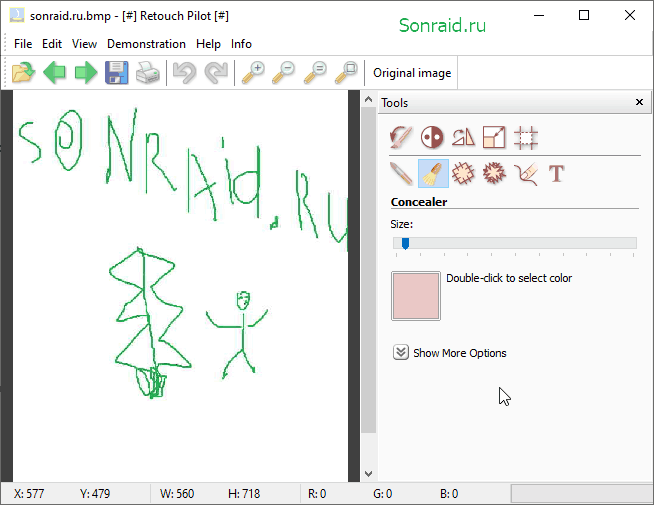Open the View menu
Image resolution: width=654 pixels, height=505 pixels.
(84, 44)
